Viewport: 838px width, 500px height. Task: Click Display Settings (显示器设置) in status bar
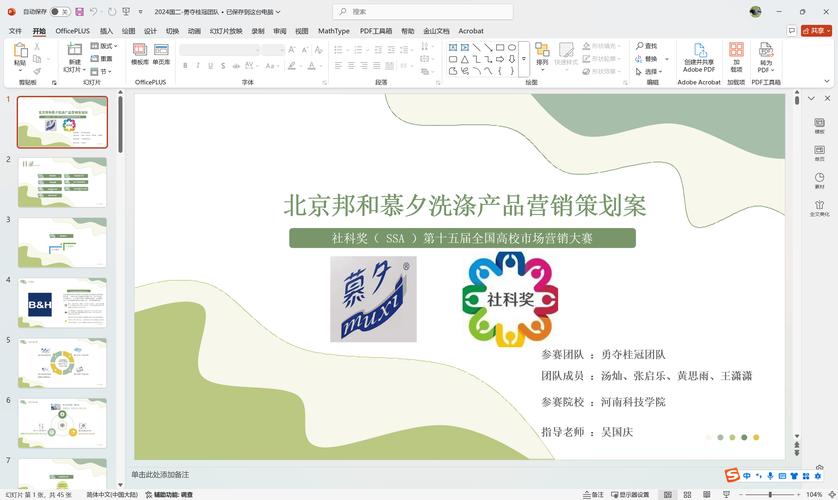coord(630,495)
